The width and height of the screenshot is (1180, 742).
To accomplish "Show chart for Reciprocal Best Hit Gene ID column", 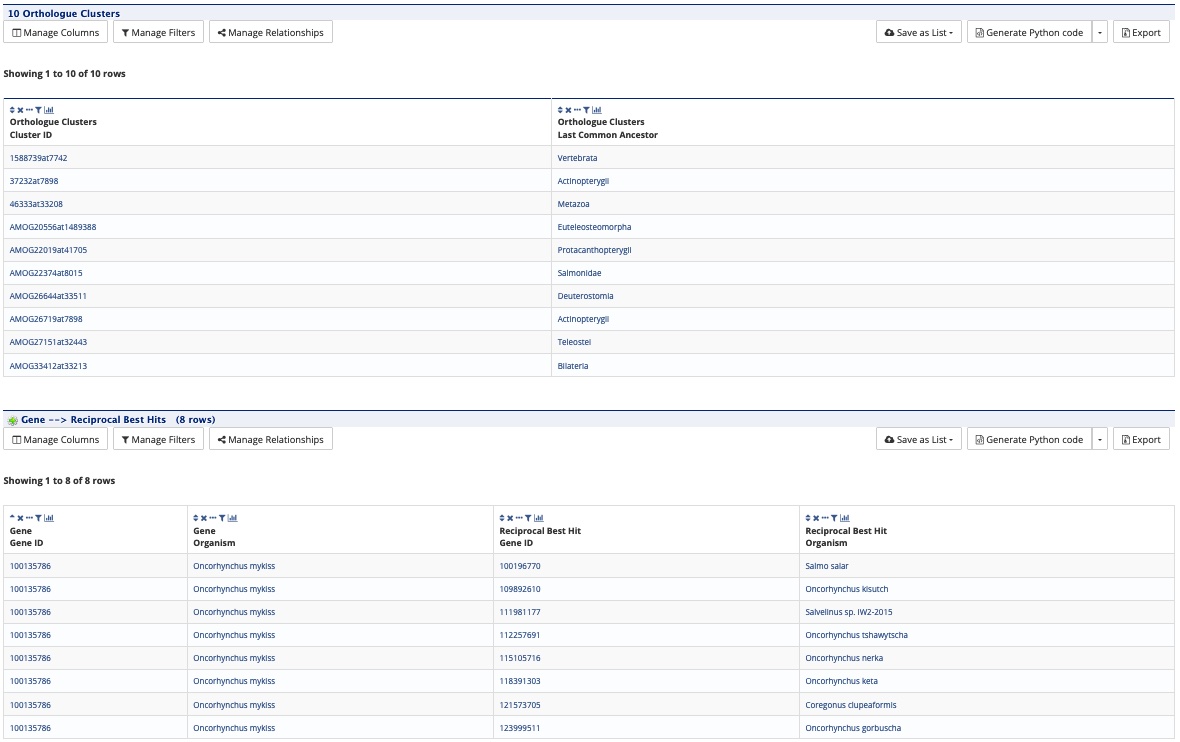I will (x=539, y=518).
